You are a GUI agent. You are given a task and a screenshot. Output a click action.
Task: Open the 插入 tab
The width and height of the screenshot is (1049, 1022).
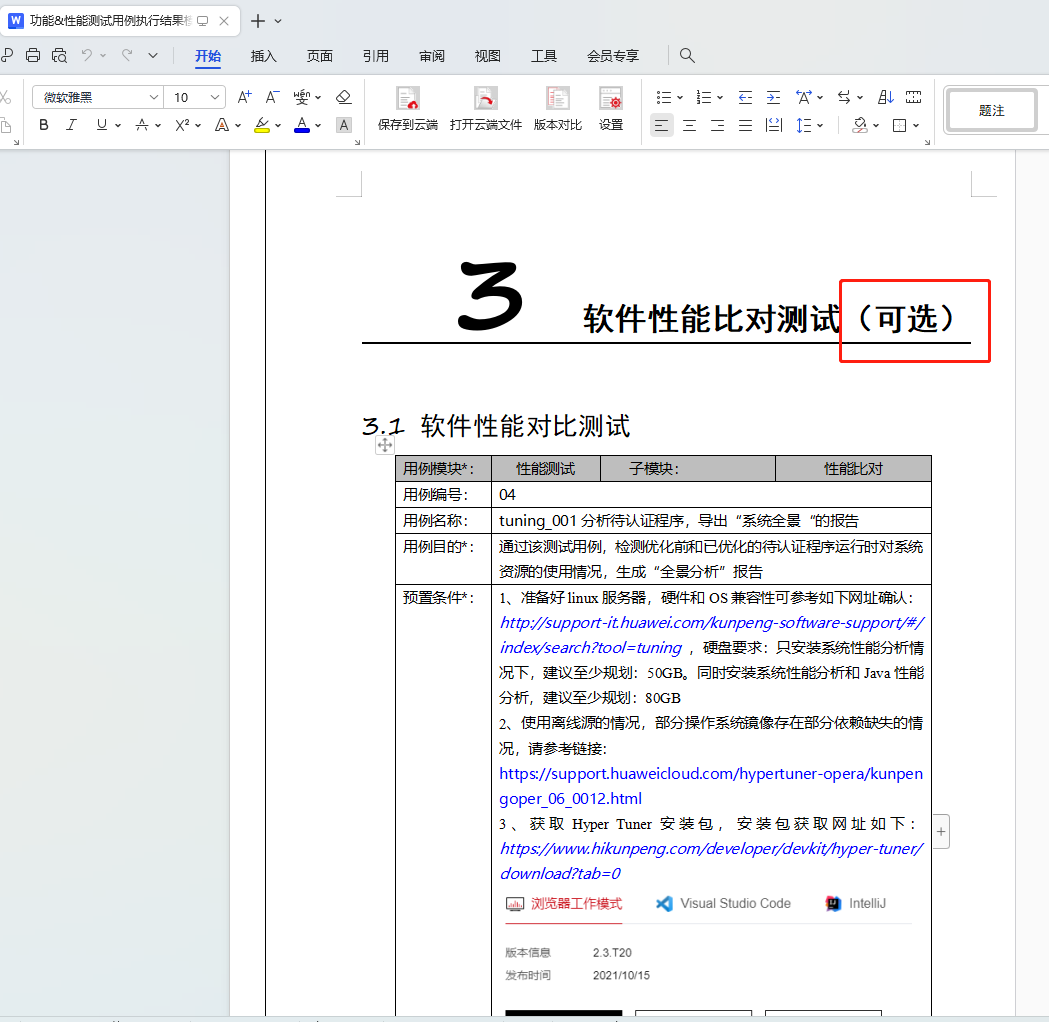point(264,56)
